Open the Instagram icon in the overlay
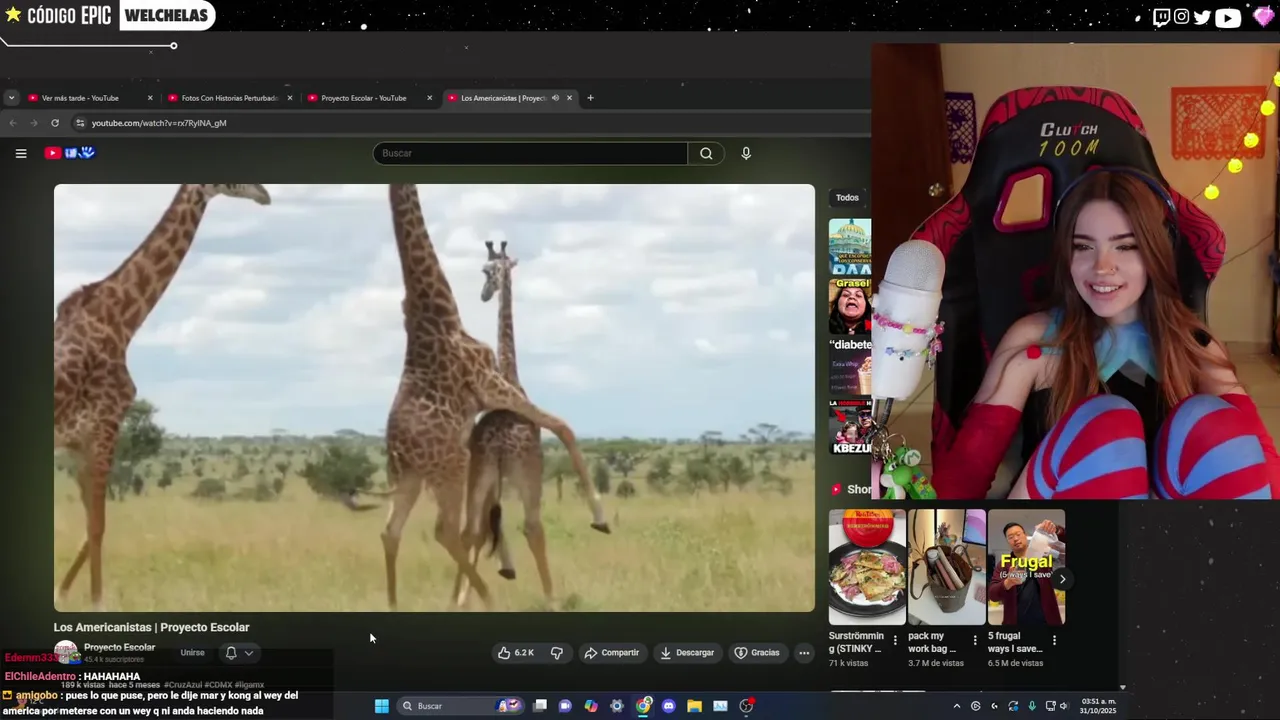Image resolution: width=1280 pixels, height=720 pixels. pos(1182,16)
